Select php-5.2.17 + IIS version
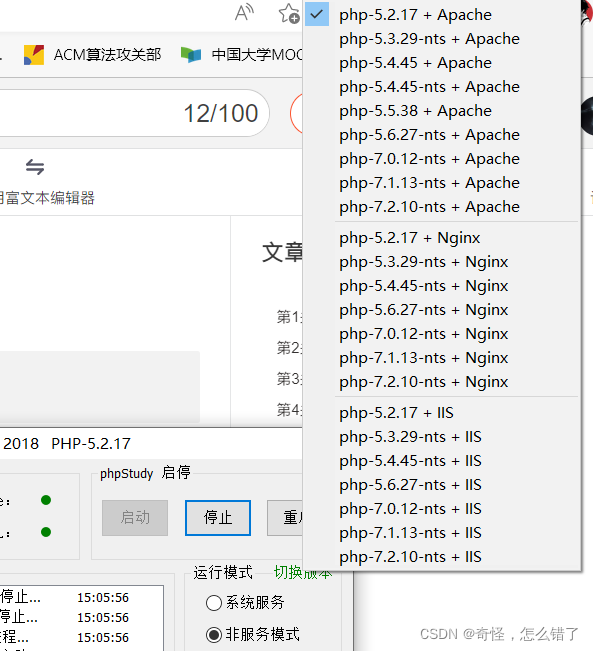593x651 pixels. 441,413
